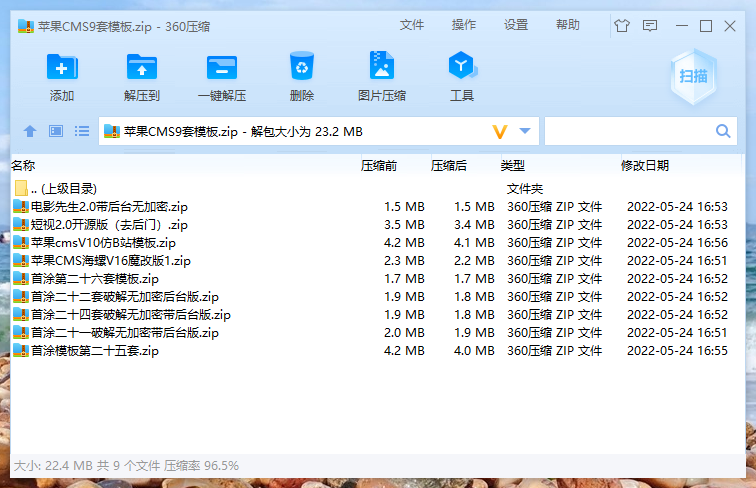Select 苹果CMS海螺V16魔改版1.zip
Viewport: 756px width, 488px height.
click(x=377, y=260)
